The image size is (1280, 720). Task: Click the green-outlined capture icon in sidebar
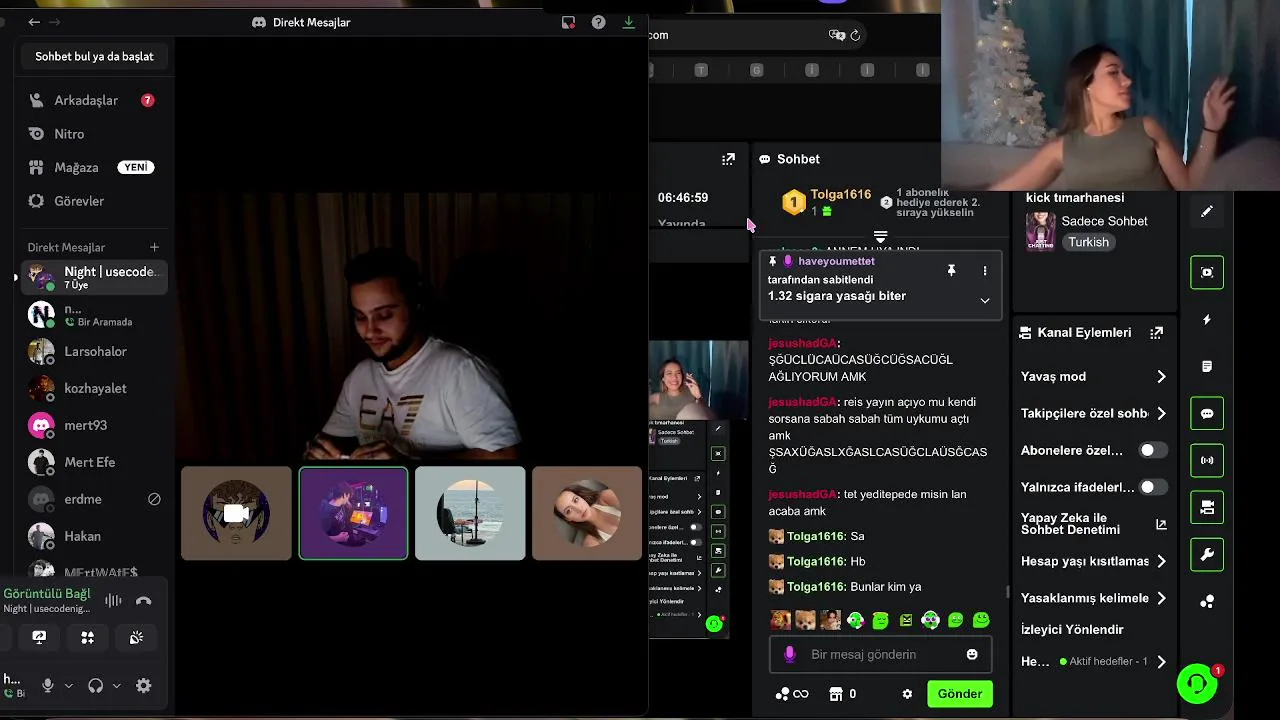1207,272
